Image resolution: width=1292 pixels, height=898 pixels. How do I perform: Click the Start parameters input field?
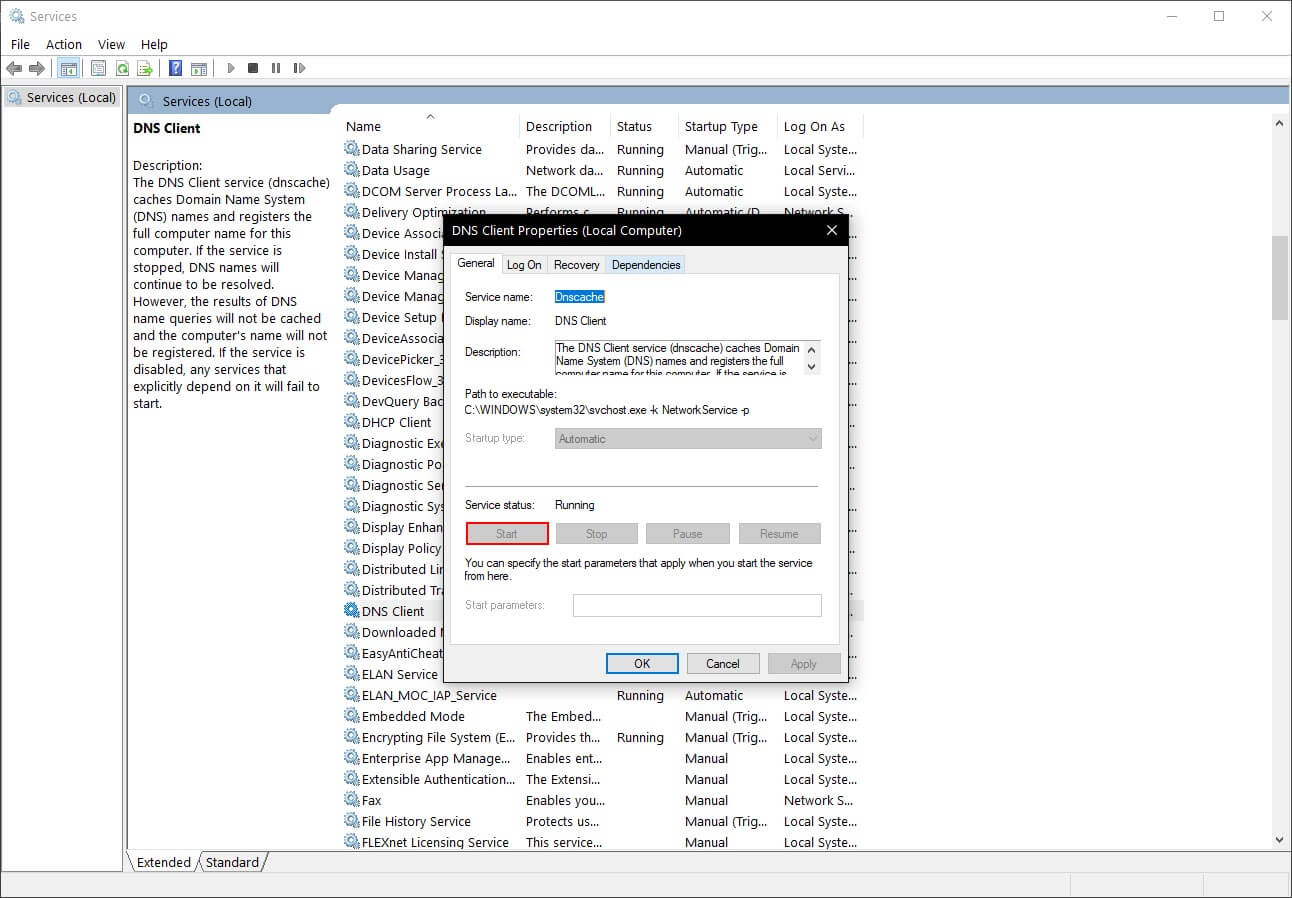[697, 605]
